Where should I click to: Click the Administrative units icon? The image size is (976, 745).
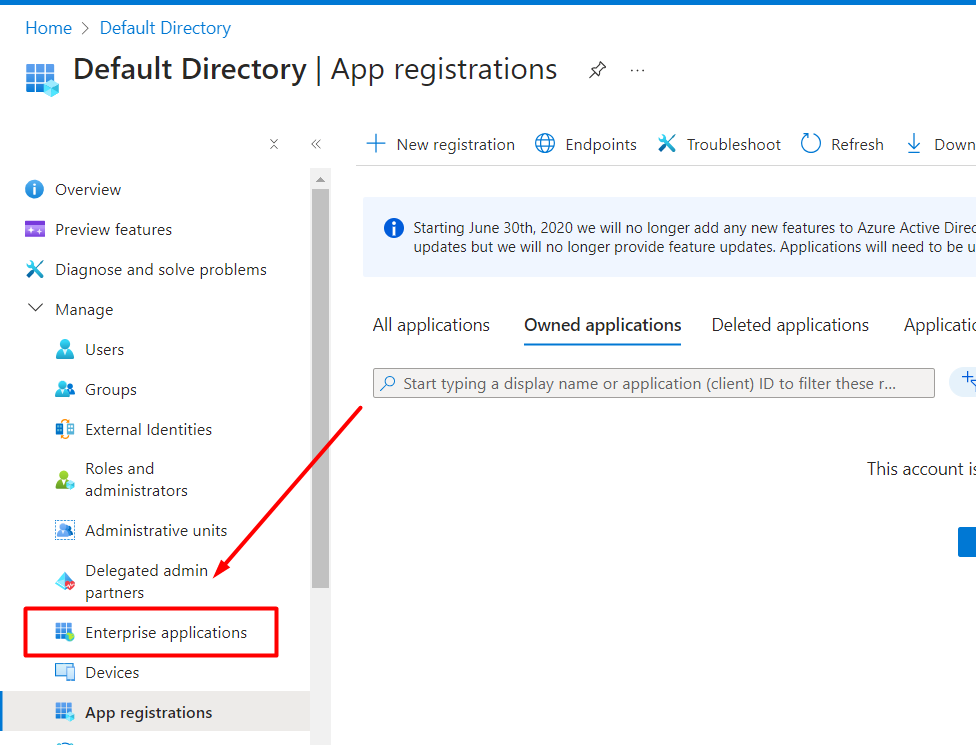pos(65,530)
